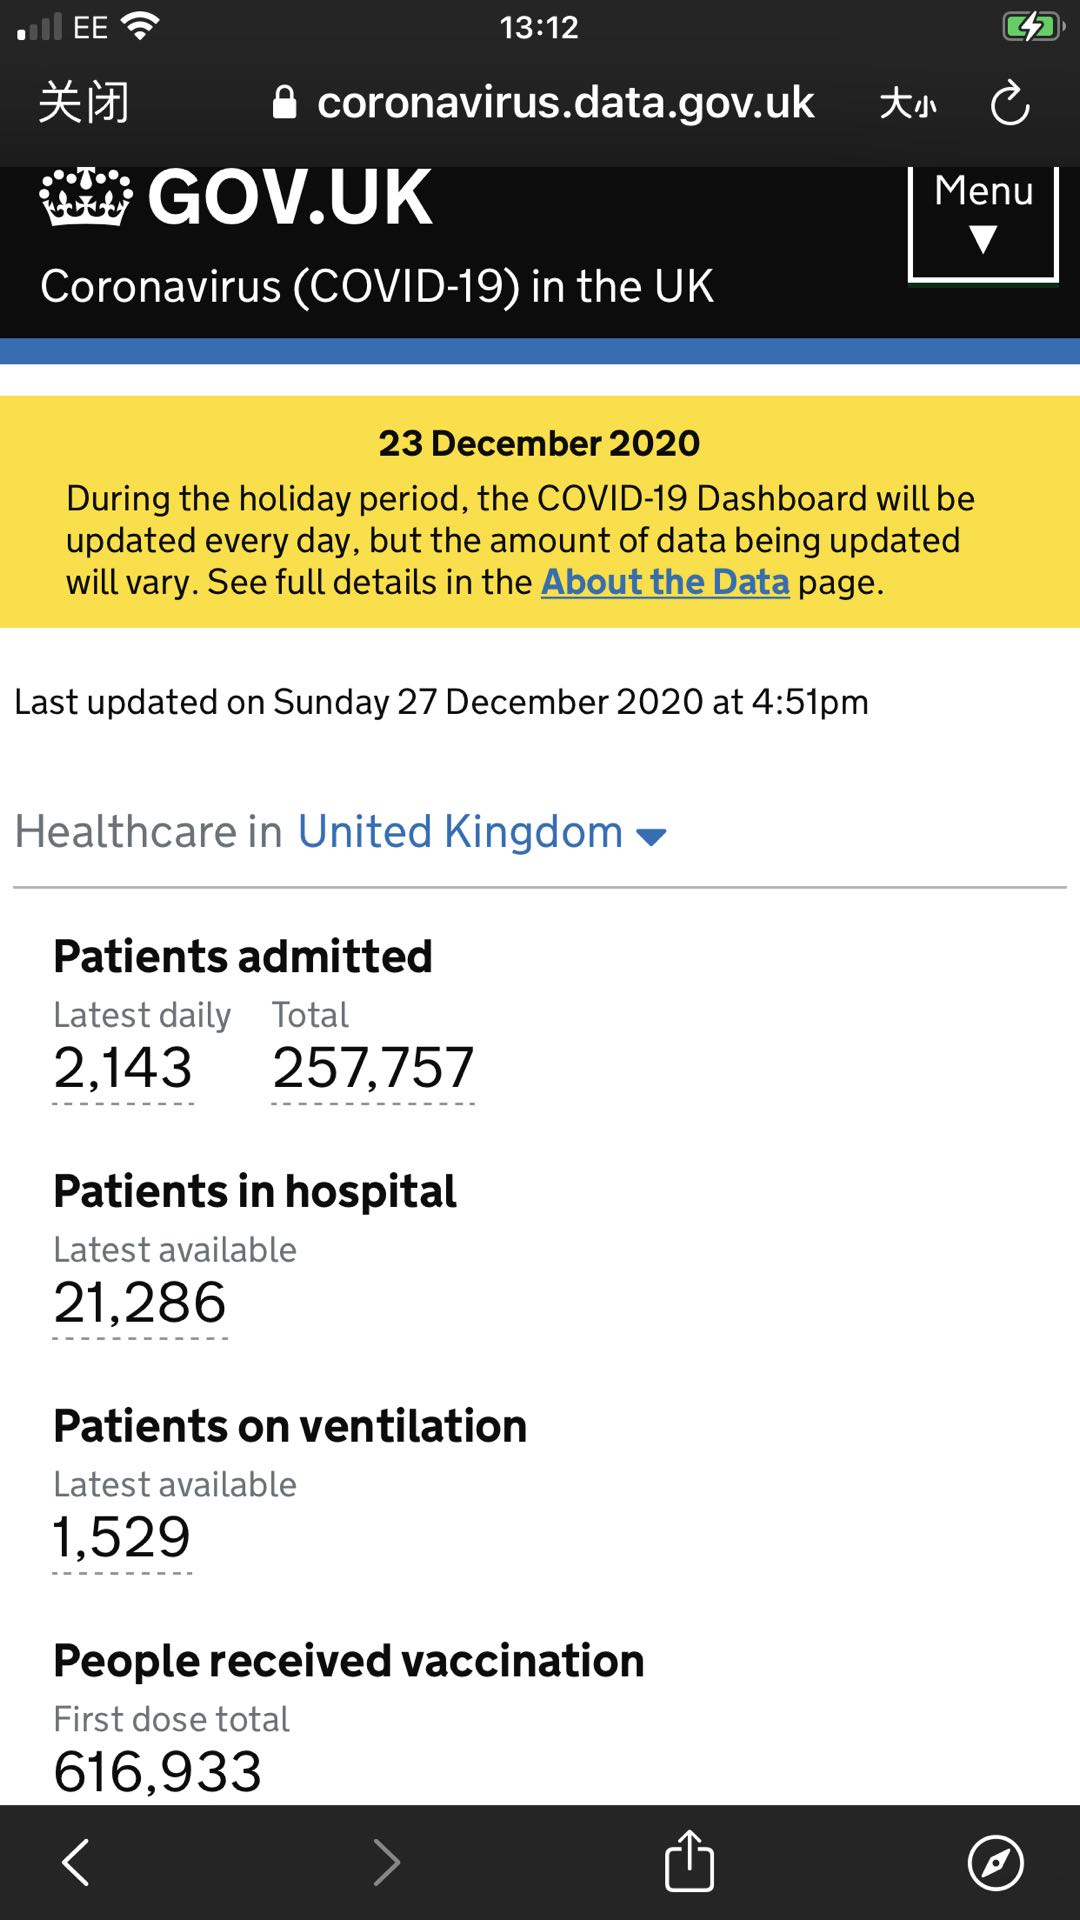Tap patients on ventilation figure 1,529
1080x1920 pixels.
click(x=122, y=1538)
